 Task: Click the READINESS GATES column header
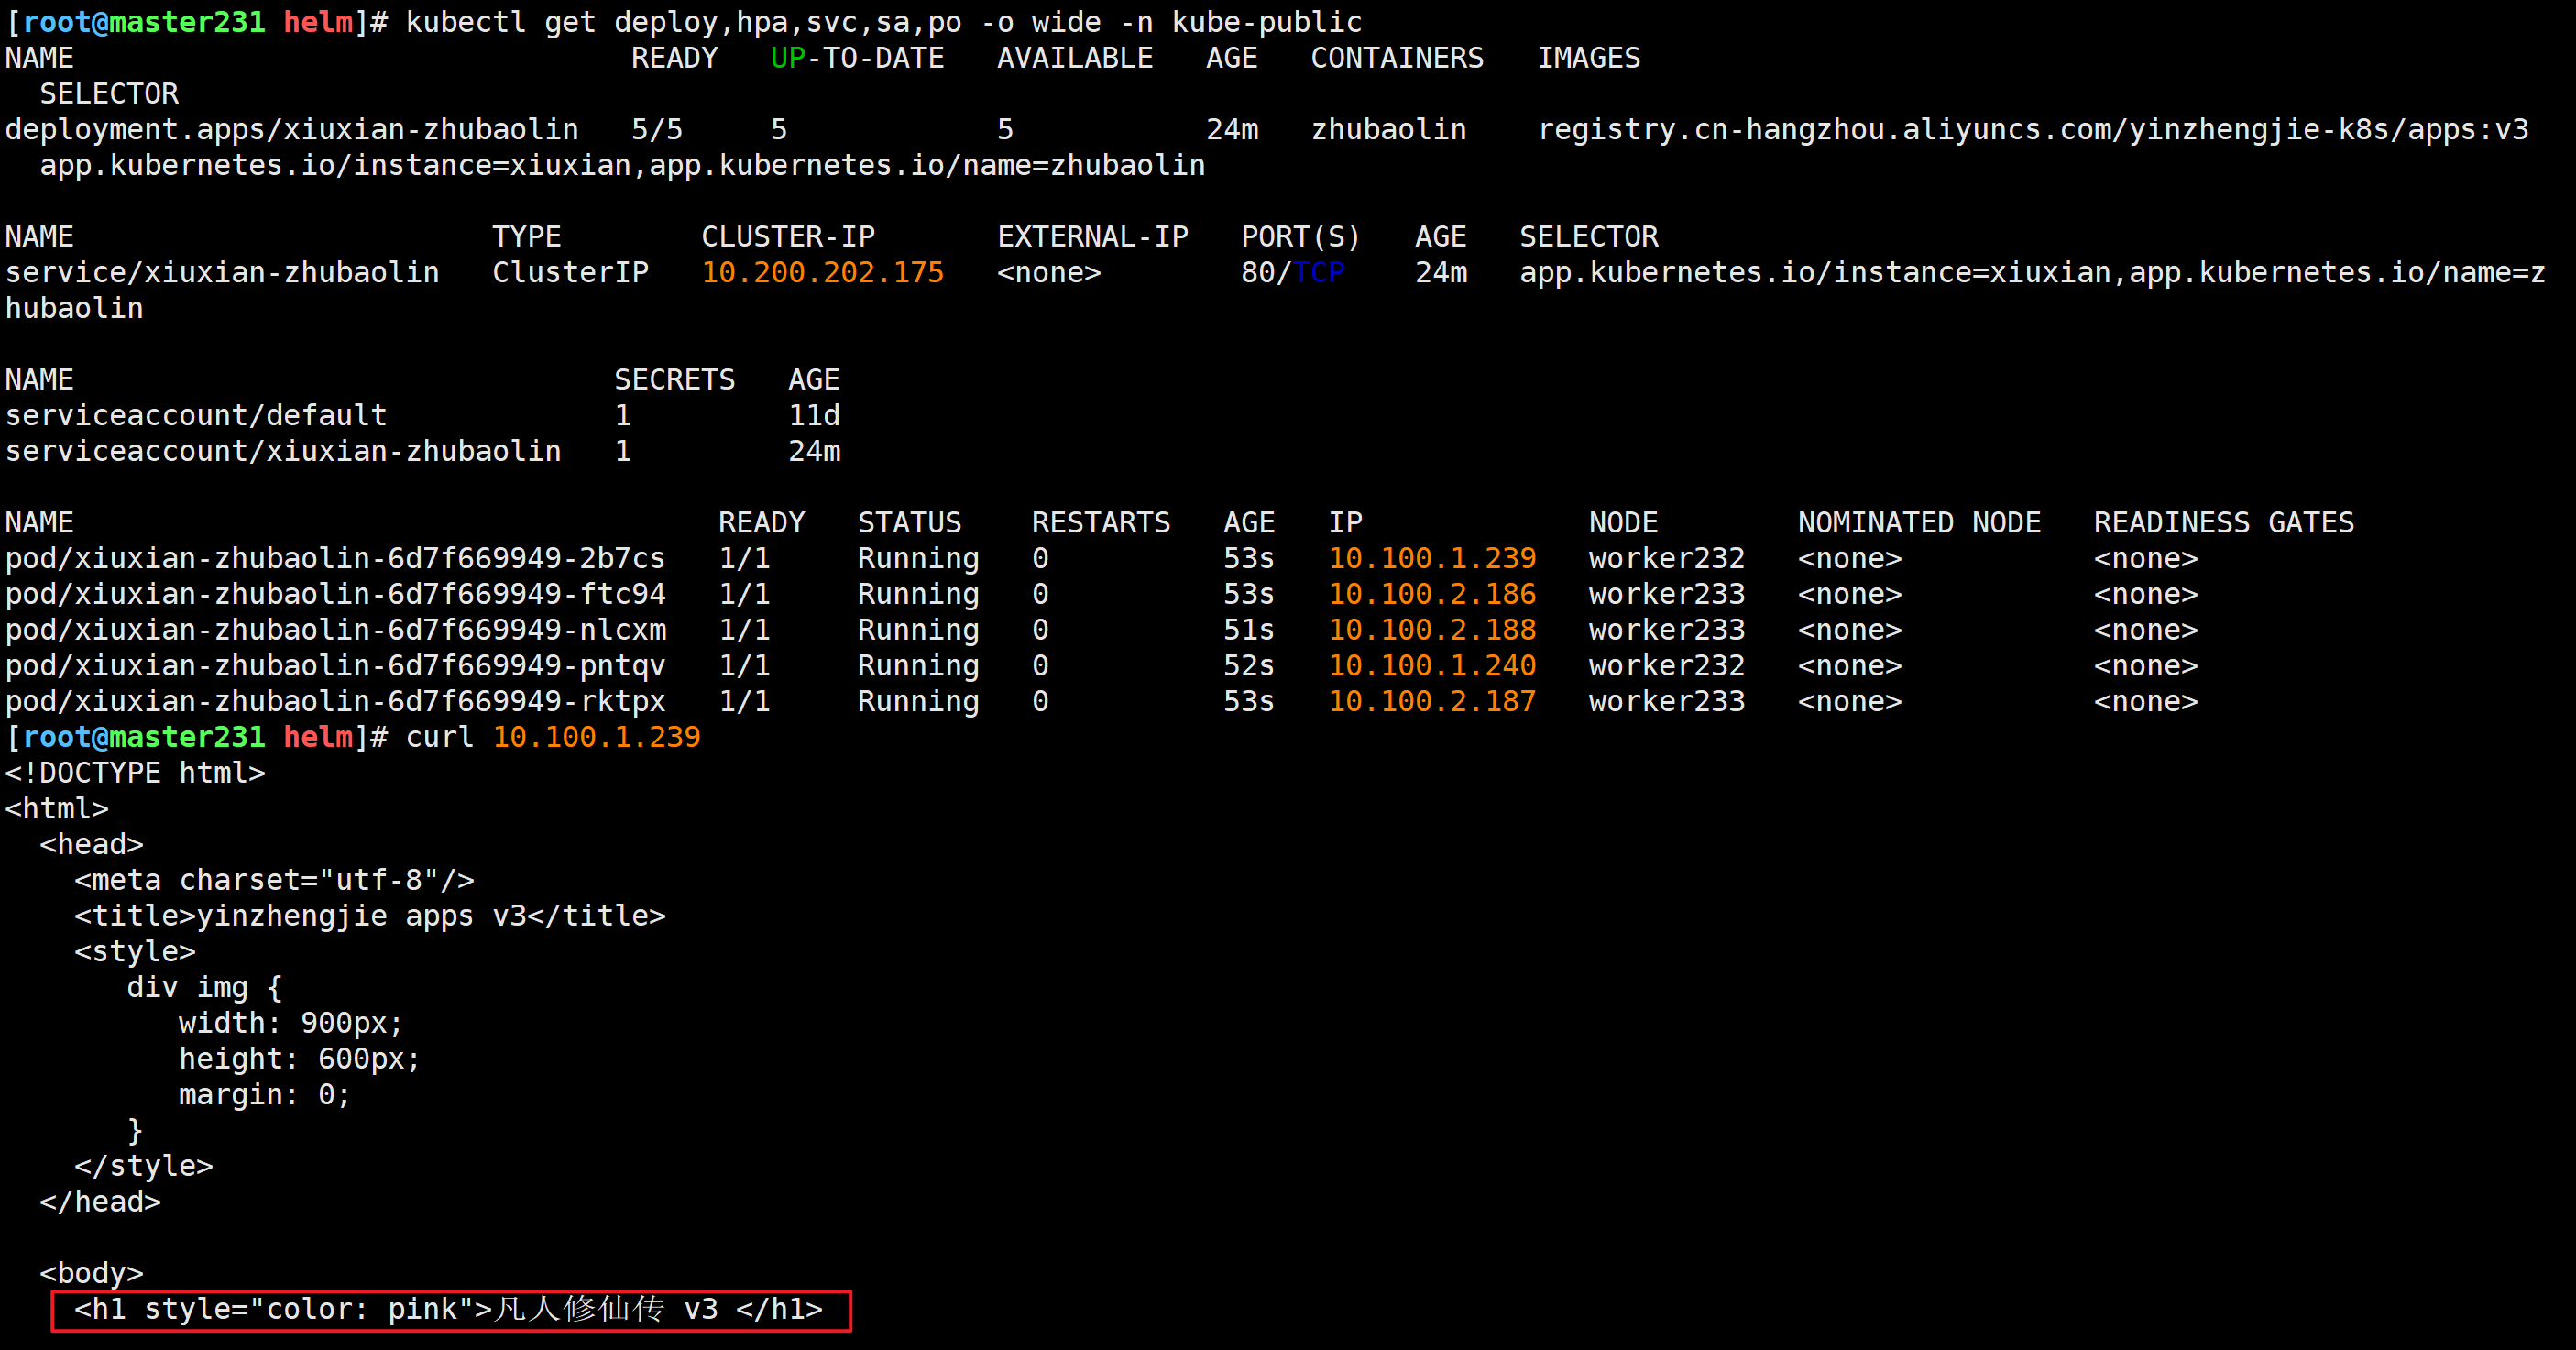2223,522
